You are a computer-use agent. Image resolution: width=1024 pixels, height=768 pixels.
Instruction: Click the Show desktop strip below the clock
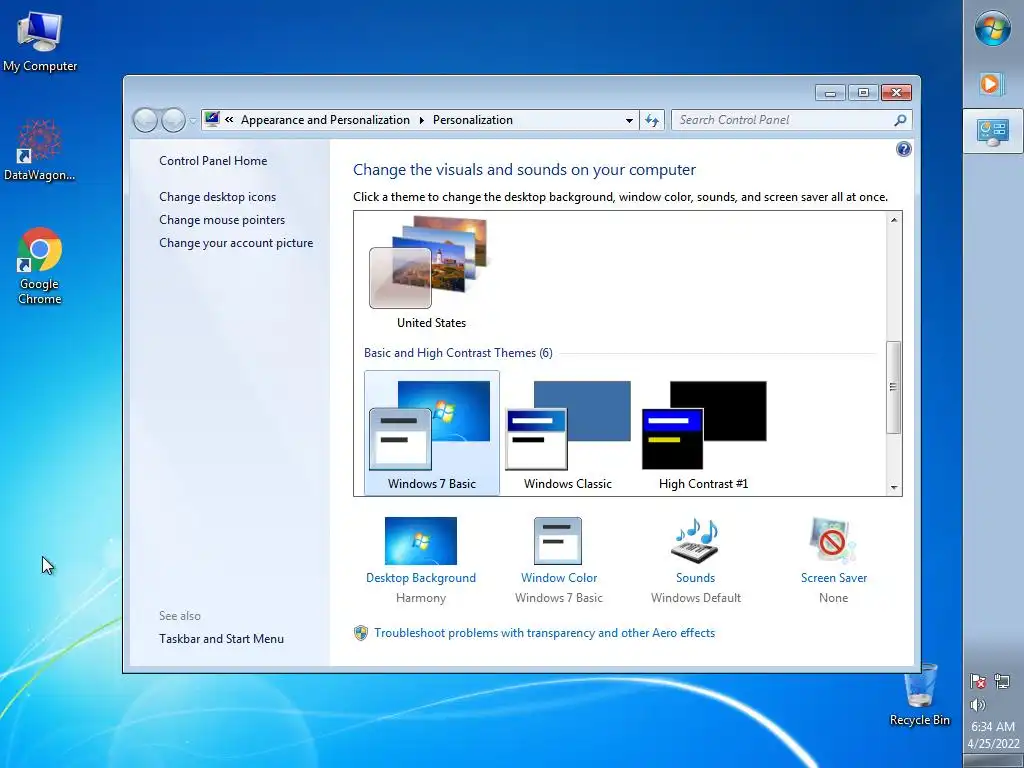(x=993, y=761)
